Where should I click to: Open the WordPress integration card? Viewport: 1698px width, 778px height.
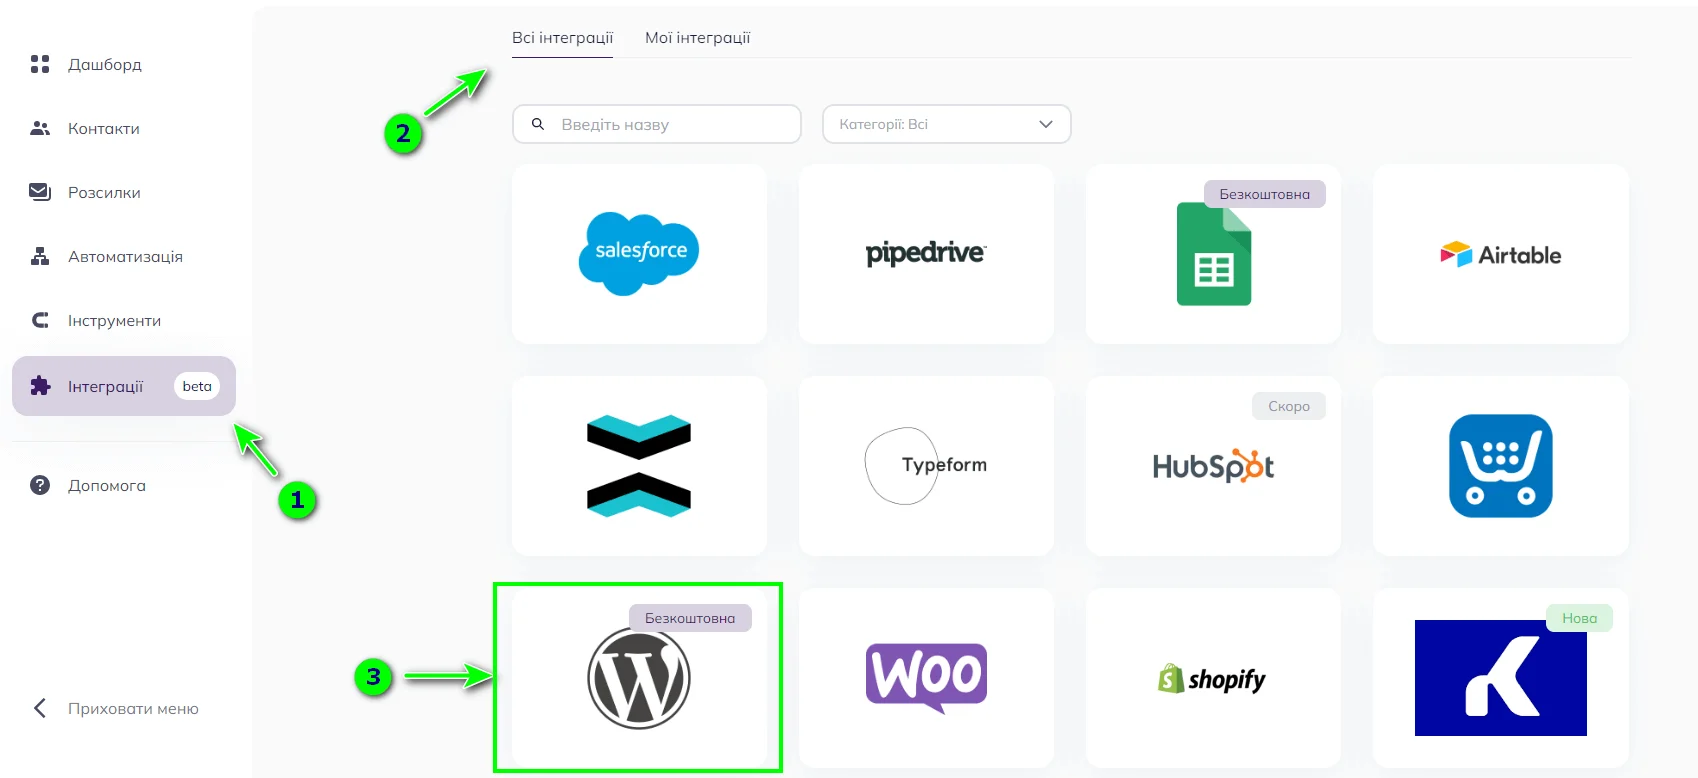click(639, 678)
